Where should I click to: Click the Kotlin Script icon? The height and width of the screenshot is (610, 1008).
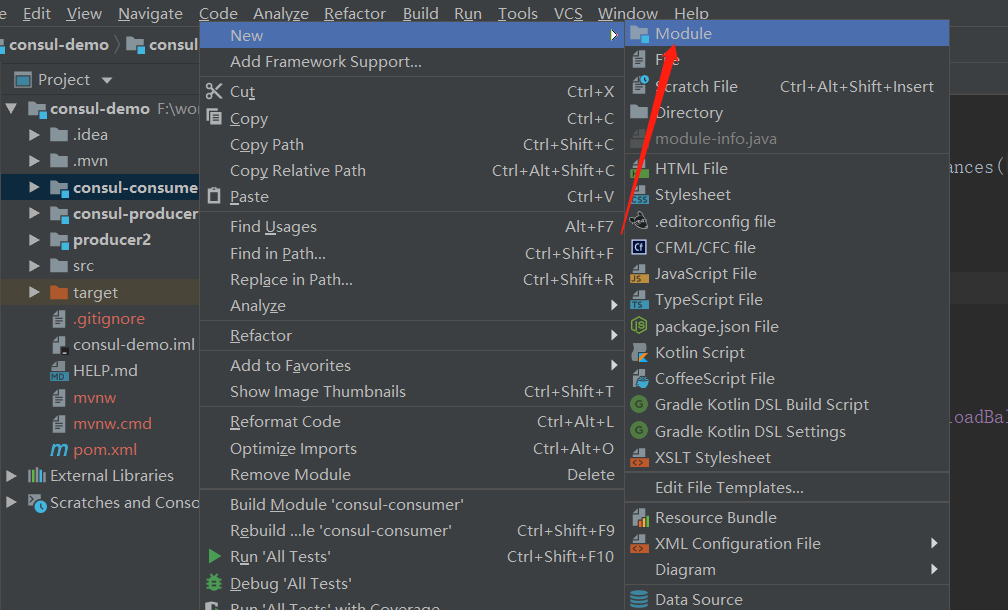639,353
